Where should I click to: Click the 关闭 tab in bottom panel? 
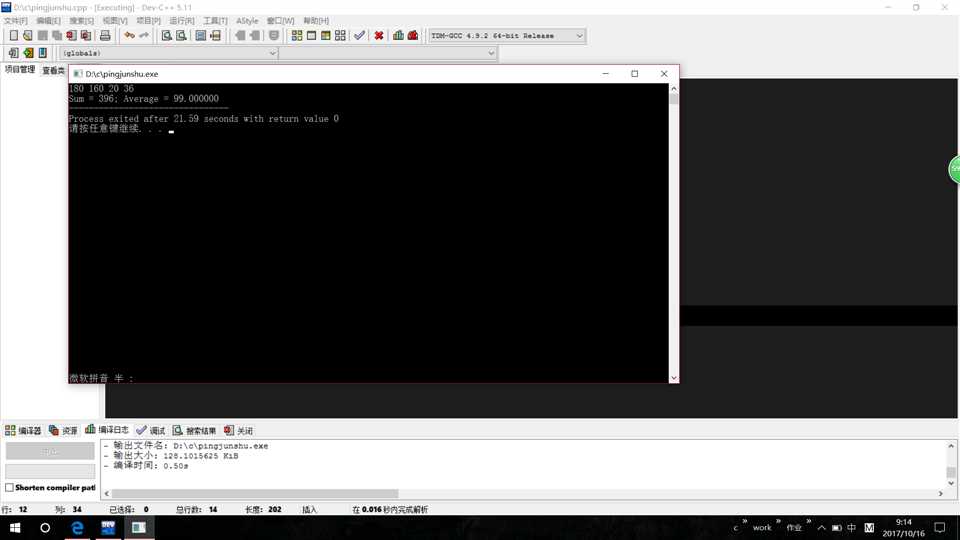tap(239, 430)
